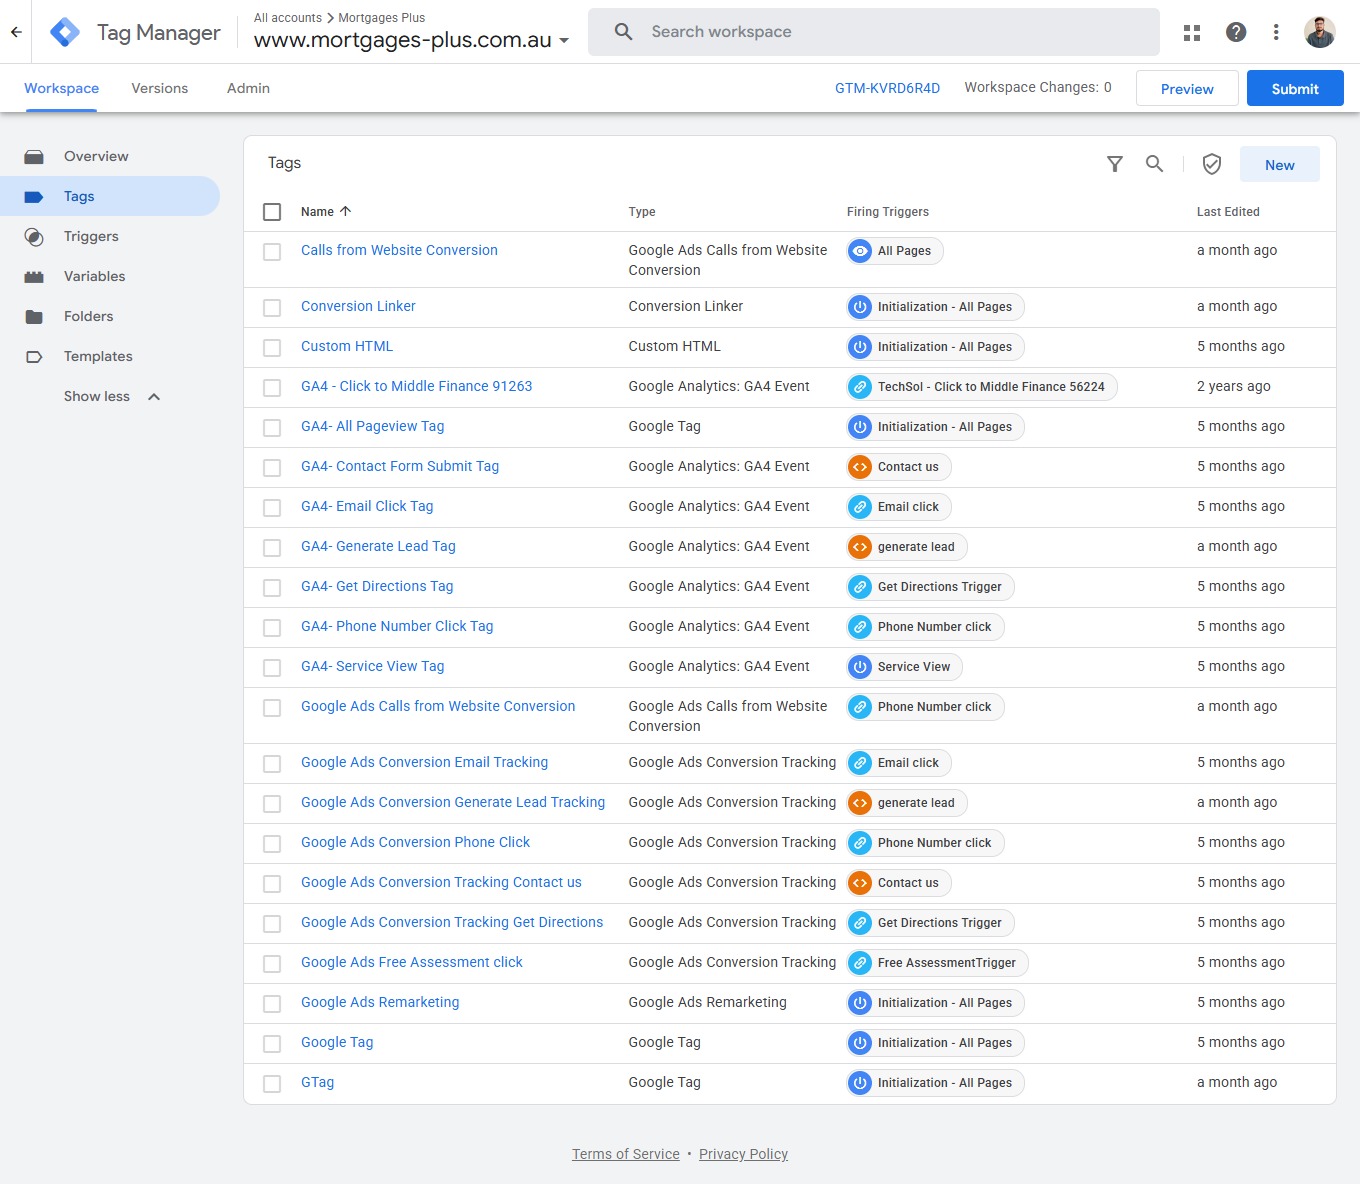
Task: Select Tags in the sidebar menu
Action: (x=110, y=196)
